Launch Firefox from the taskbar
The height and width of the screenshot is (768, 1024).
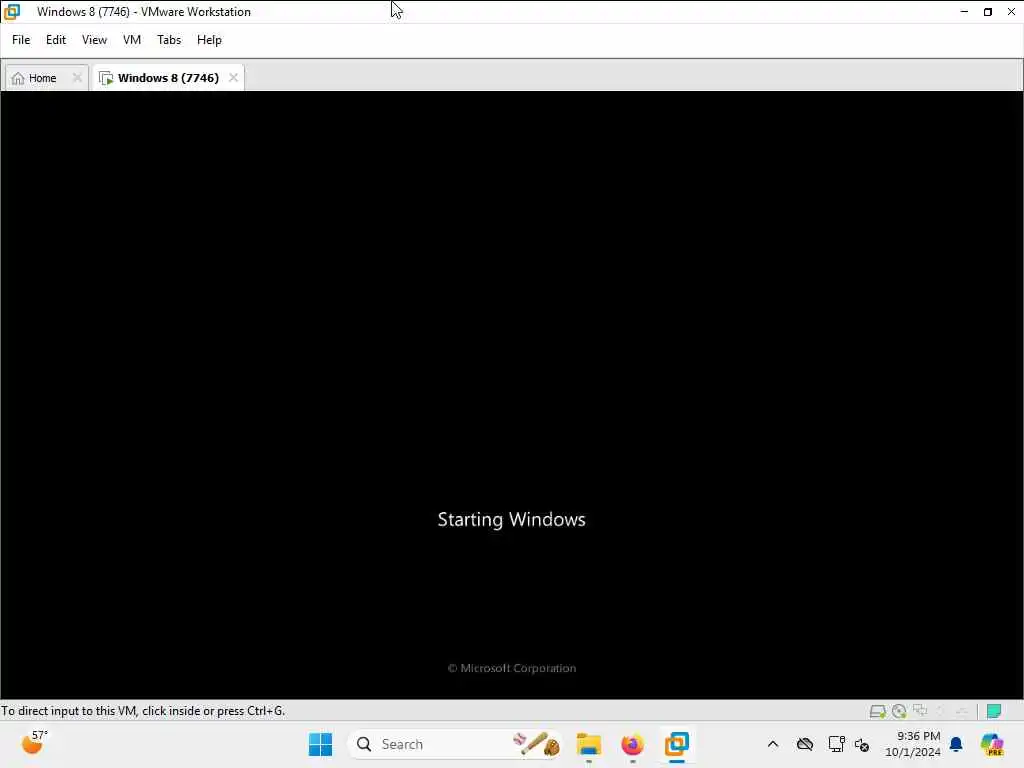point(632,744)
